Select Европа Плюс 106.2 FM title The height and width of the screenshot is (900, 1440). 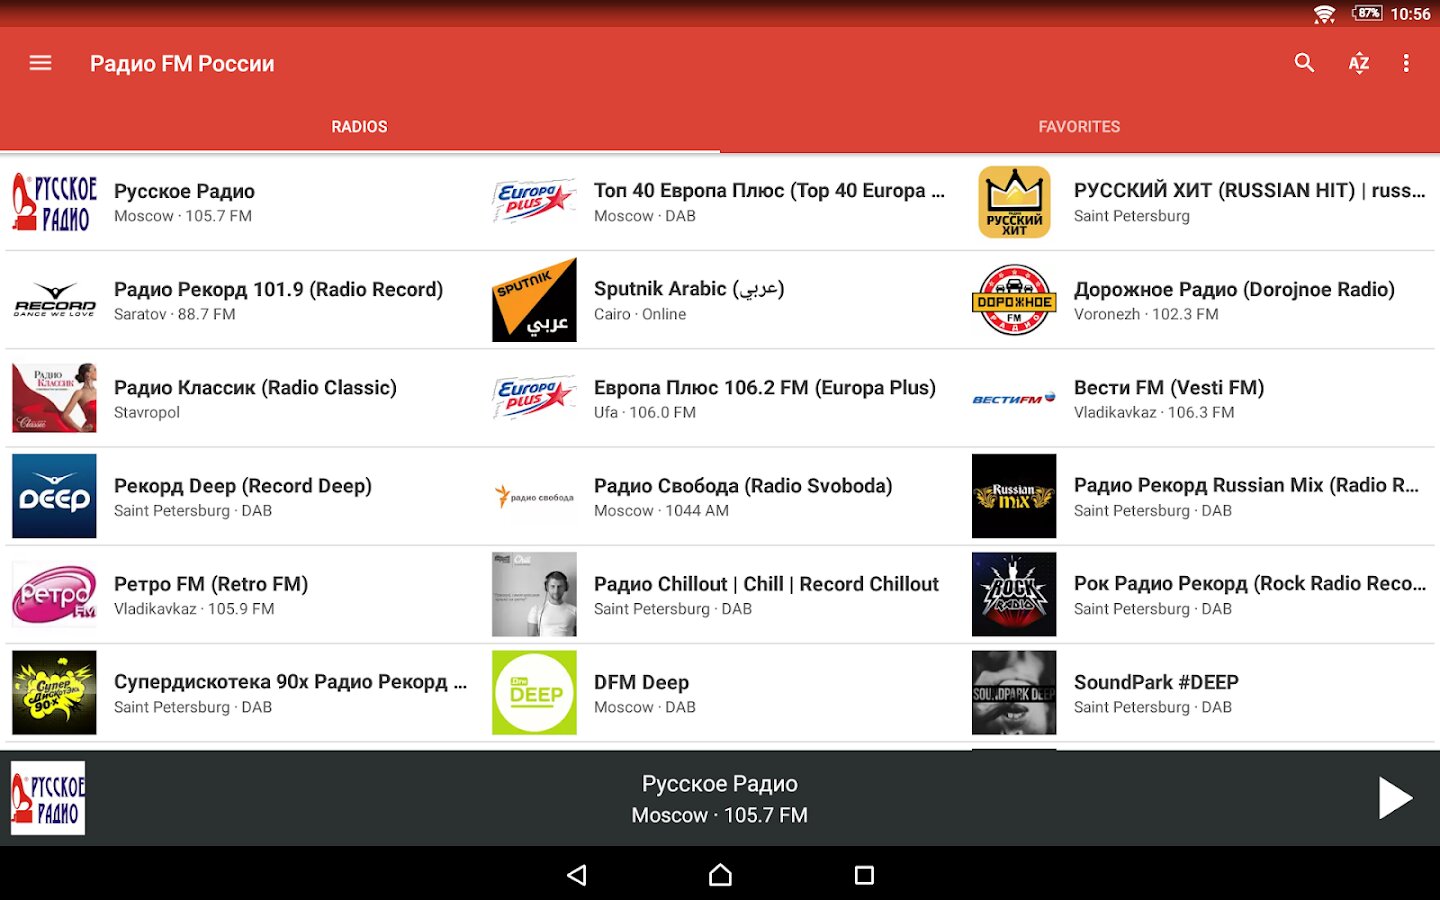(765, 387)
